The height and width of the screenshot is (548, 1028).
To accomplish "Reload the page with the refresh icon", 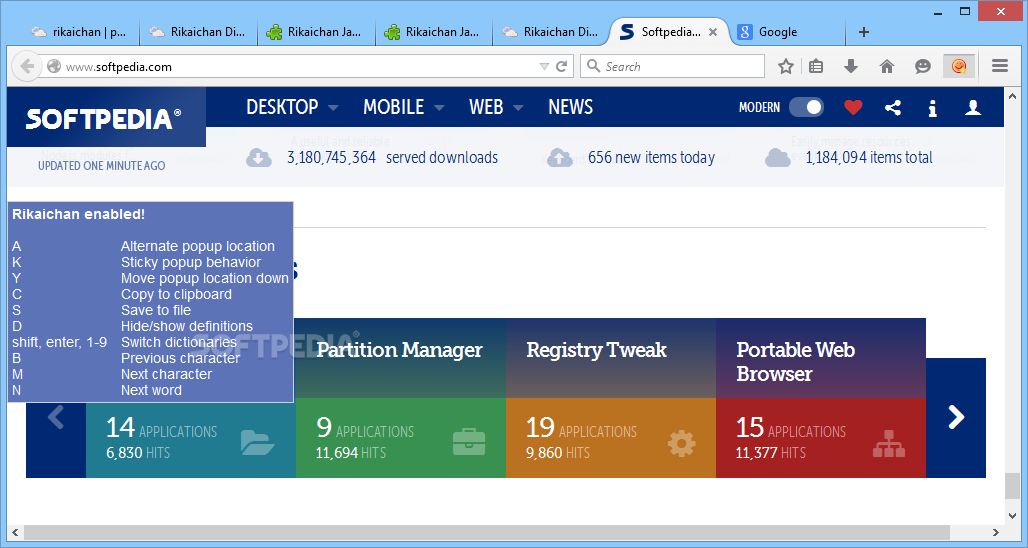I will 562,66.
